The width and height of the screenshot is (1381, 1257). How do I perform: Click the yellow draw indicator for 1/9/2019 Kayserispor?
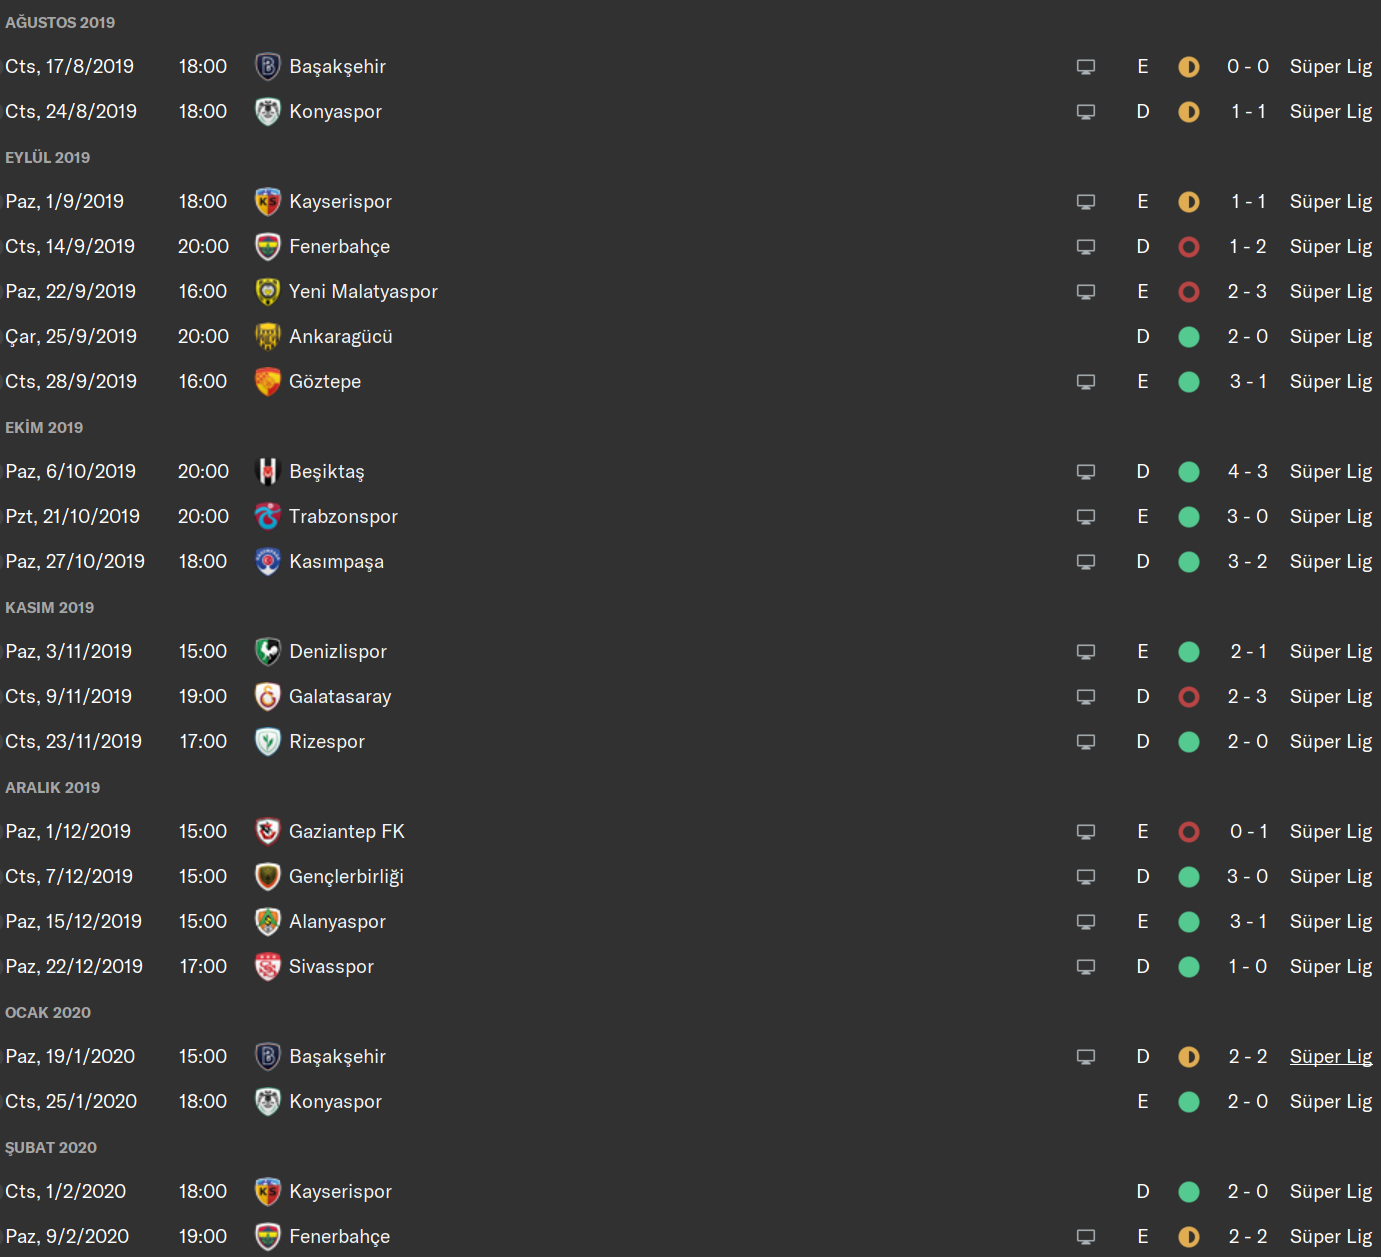(1189, 202)
